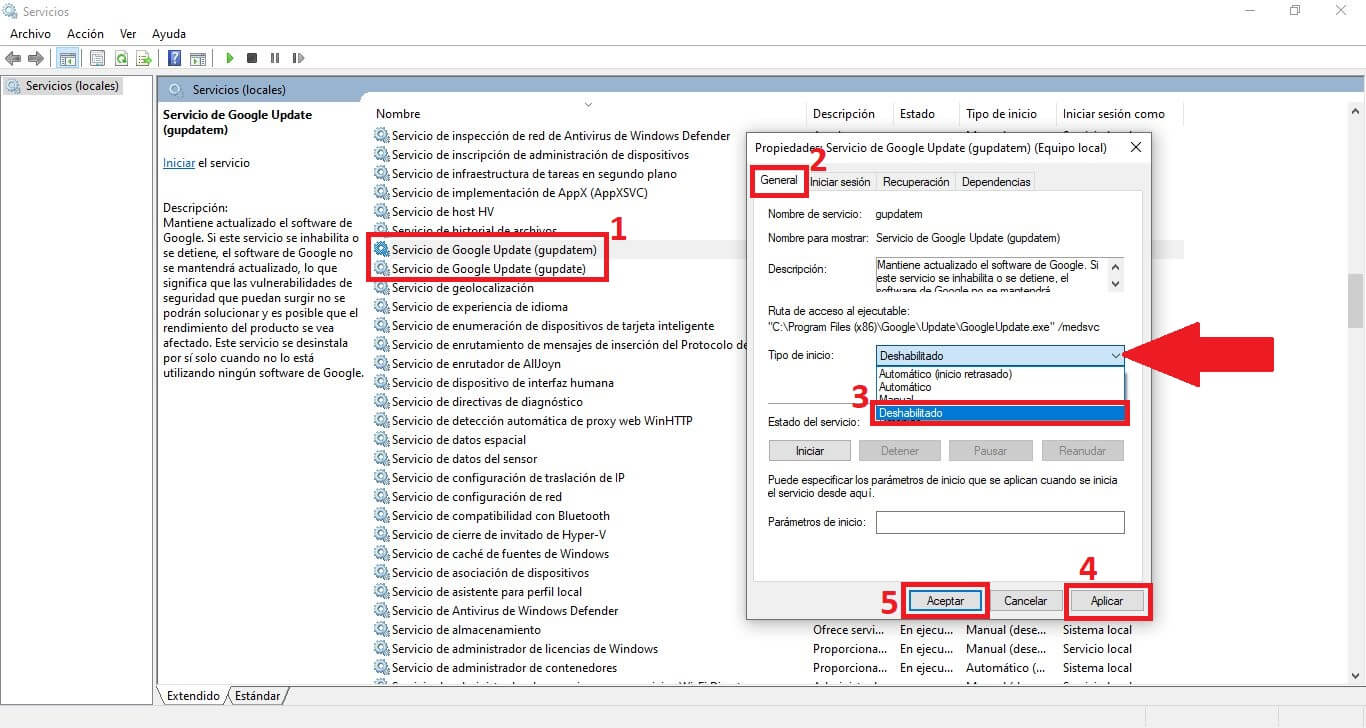Click the Forward arrow toolbar icon
1366x728 pixels.
point(36,58)
